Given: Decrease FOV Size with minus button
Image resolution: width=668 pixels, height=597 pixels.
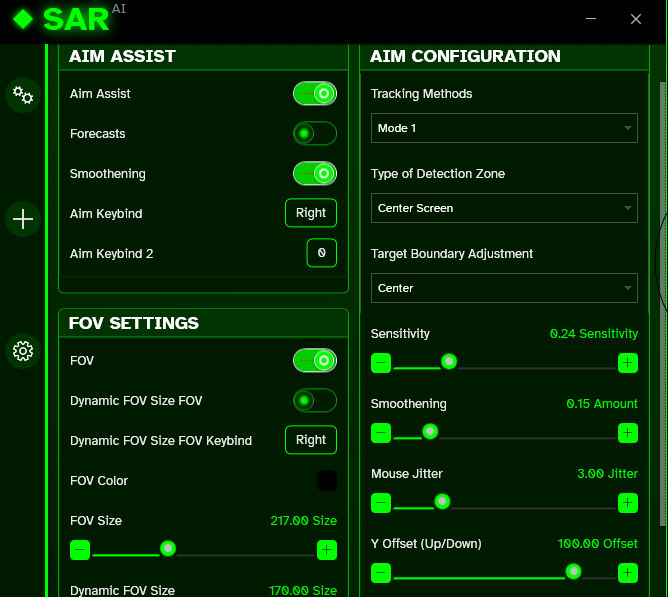Looking at the screenshot, I should [x=80, y=550].
